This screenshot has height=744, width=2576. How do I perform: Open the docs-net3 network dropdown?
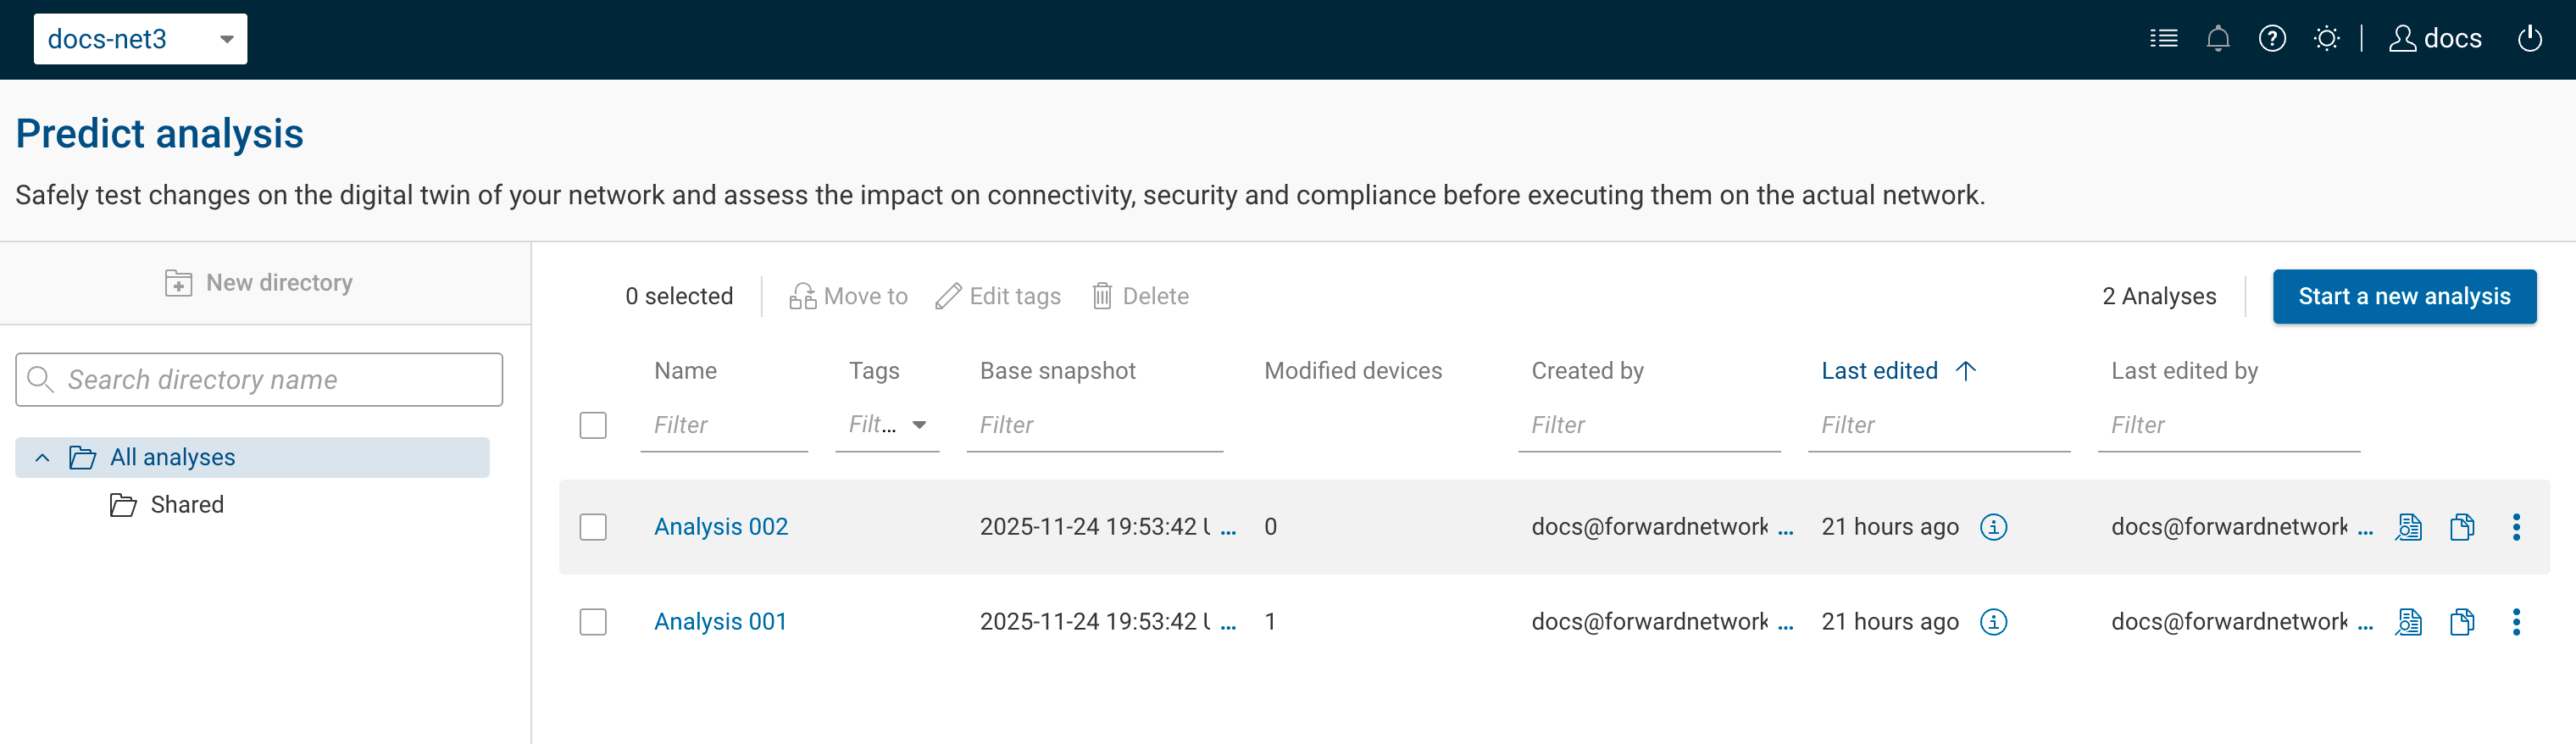140,39
